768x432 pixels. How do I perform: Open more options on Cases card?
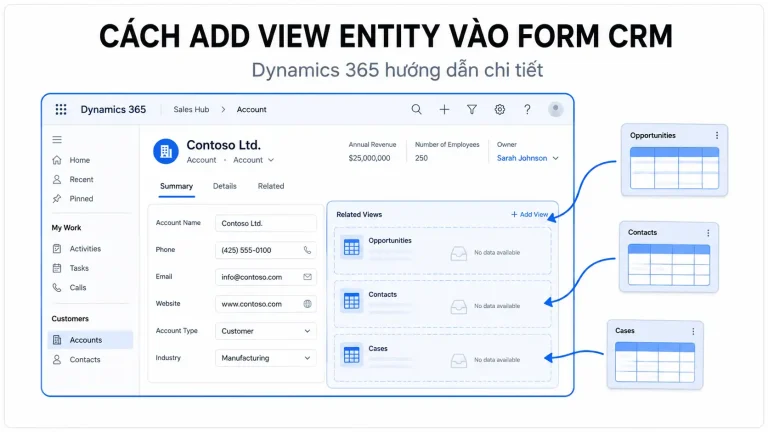pyautogui.click(x=693, y=331)
